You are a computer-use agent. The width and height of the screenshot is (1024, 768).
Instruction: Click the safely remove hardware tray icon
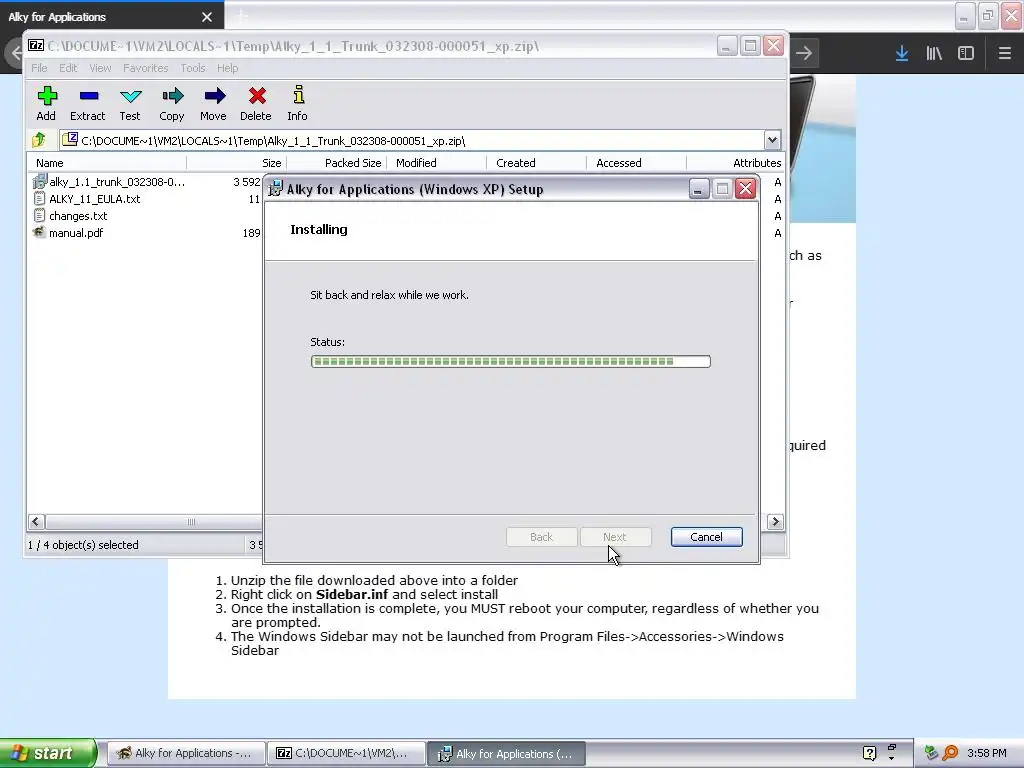(x=931, y=753)
